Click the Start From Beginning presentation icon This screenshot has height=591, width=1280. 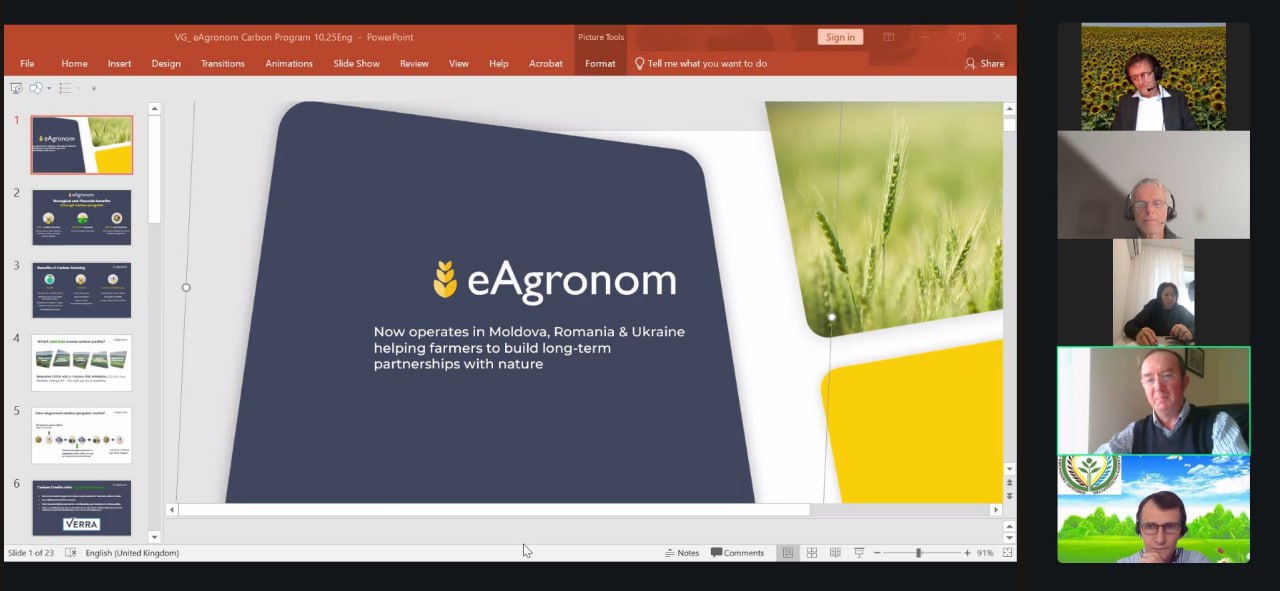click(16, 88)
